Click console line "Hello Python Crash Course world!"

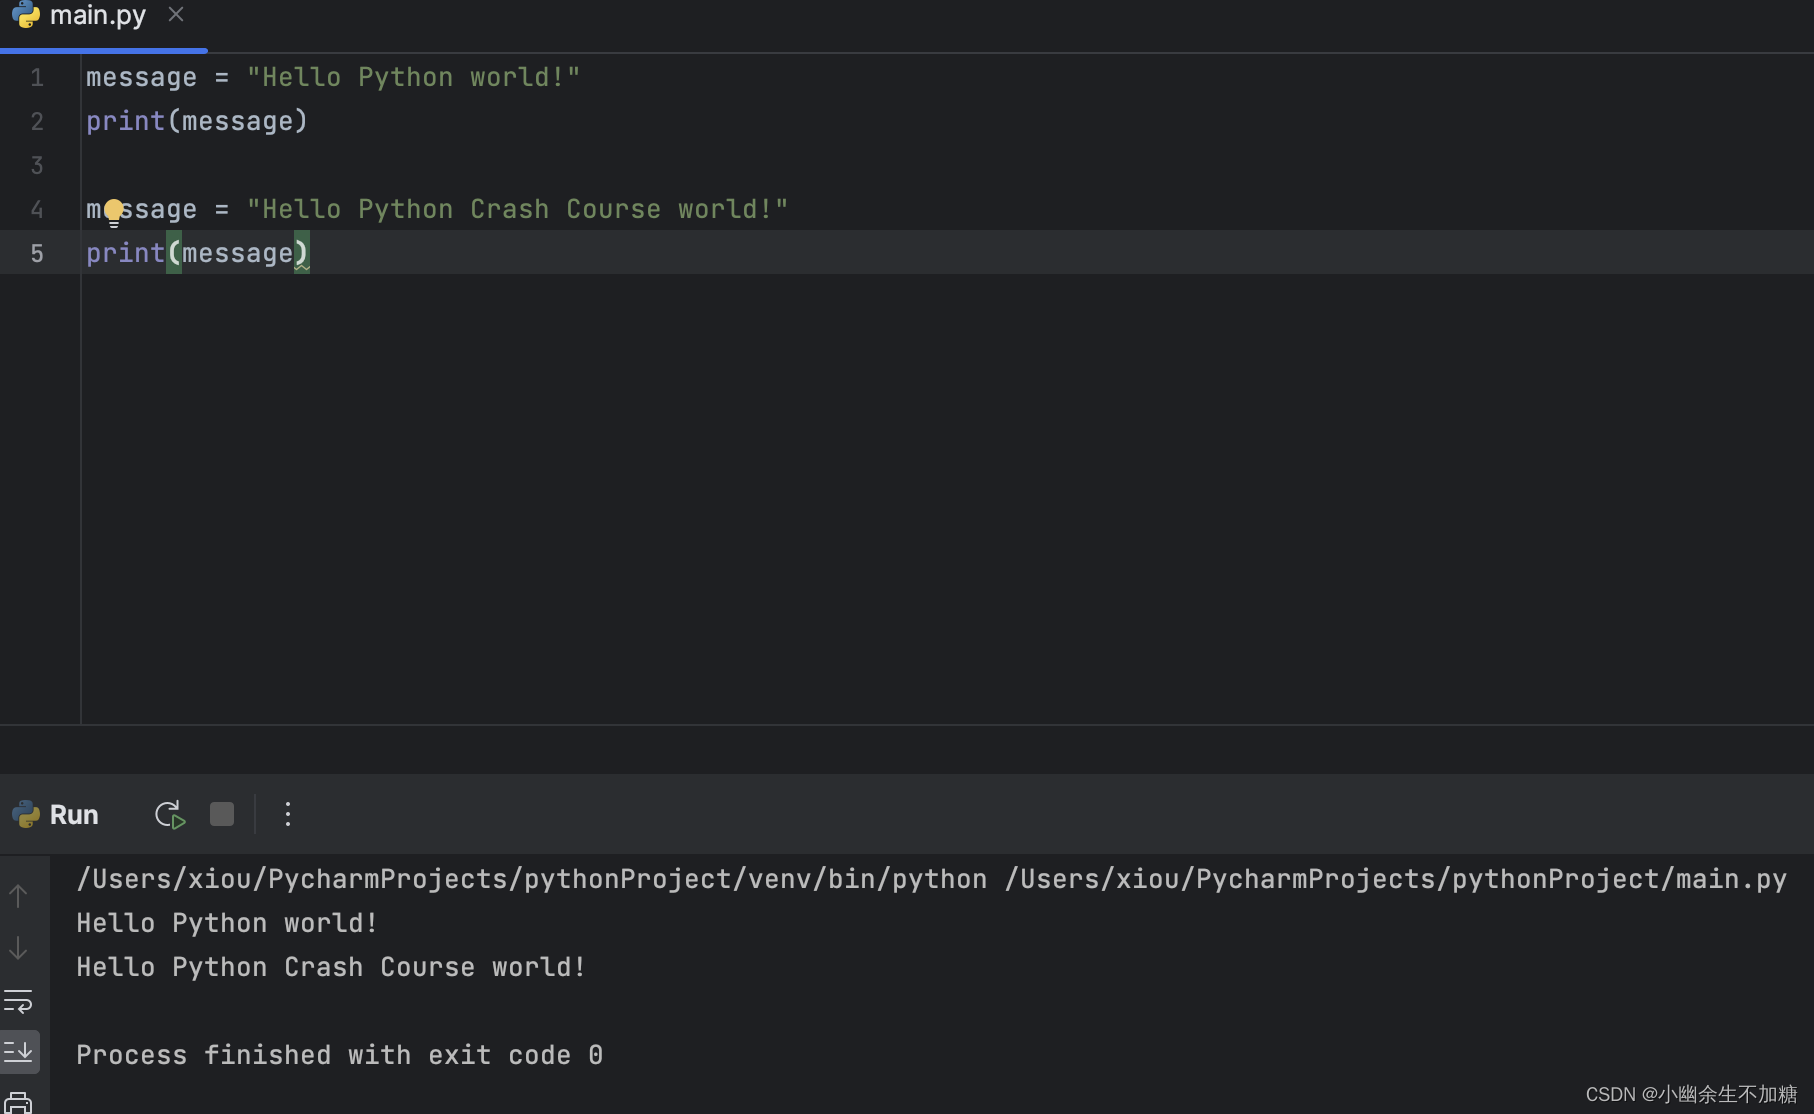point(331,967)
